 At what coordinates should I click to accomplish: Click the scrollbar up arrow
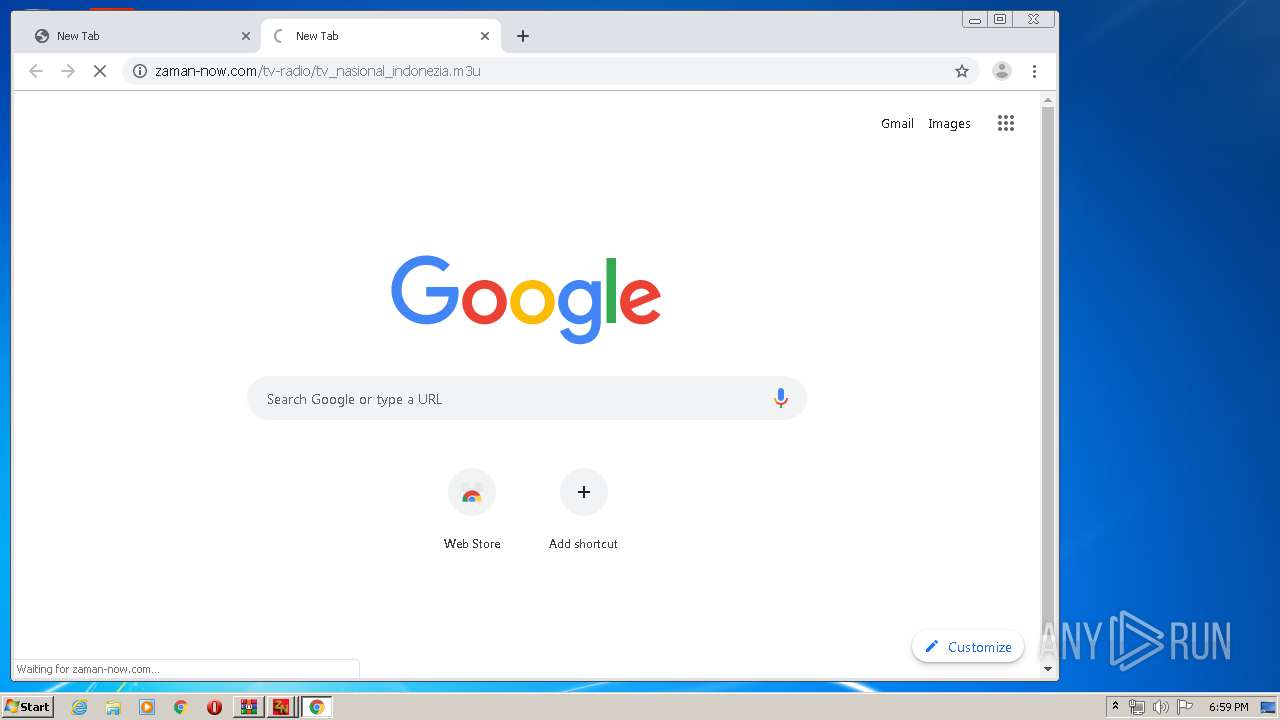[1048, 100]
